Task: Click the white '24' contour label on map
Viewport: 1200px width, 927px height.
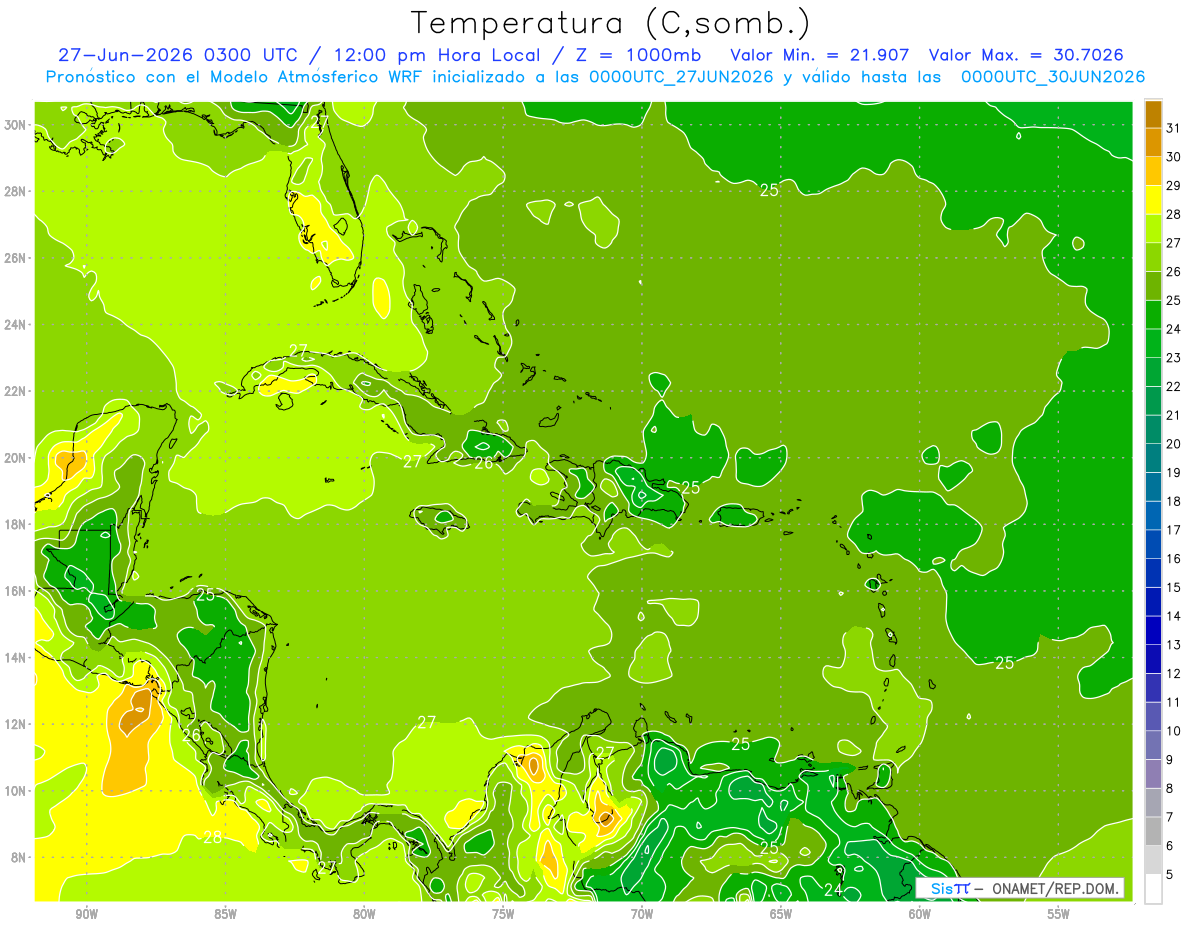Action: 834,889
